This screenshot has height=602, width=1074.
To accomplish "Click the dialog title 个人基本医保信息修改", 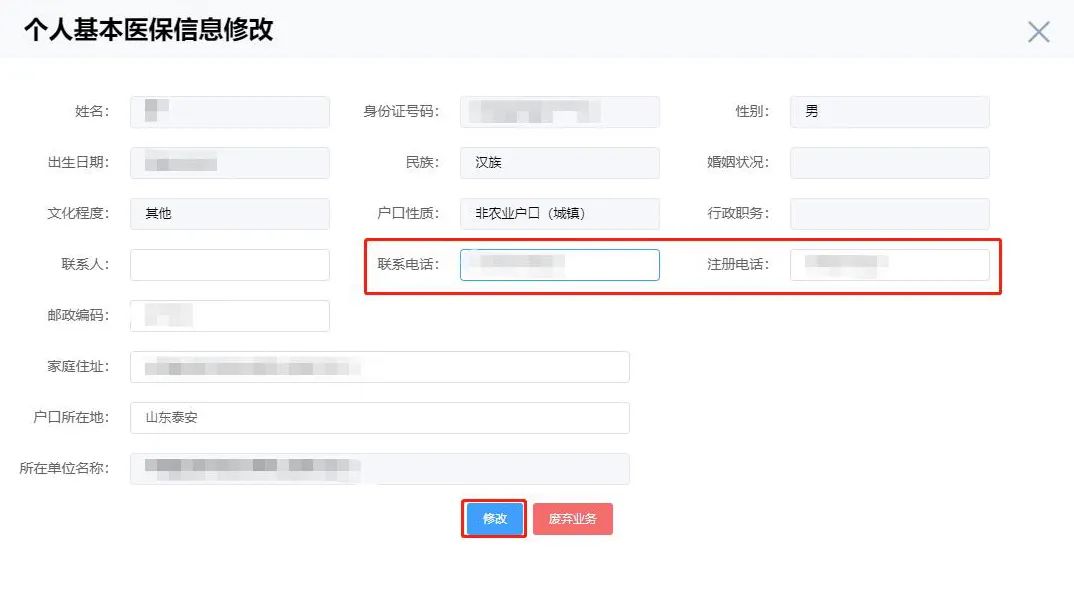I will [x=148, y=30].
